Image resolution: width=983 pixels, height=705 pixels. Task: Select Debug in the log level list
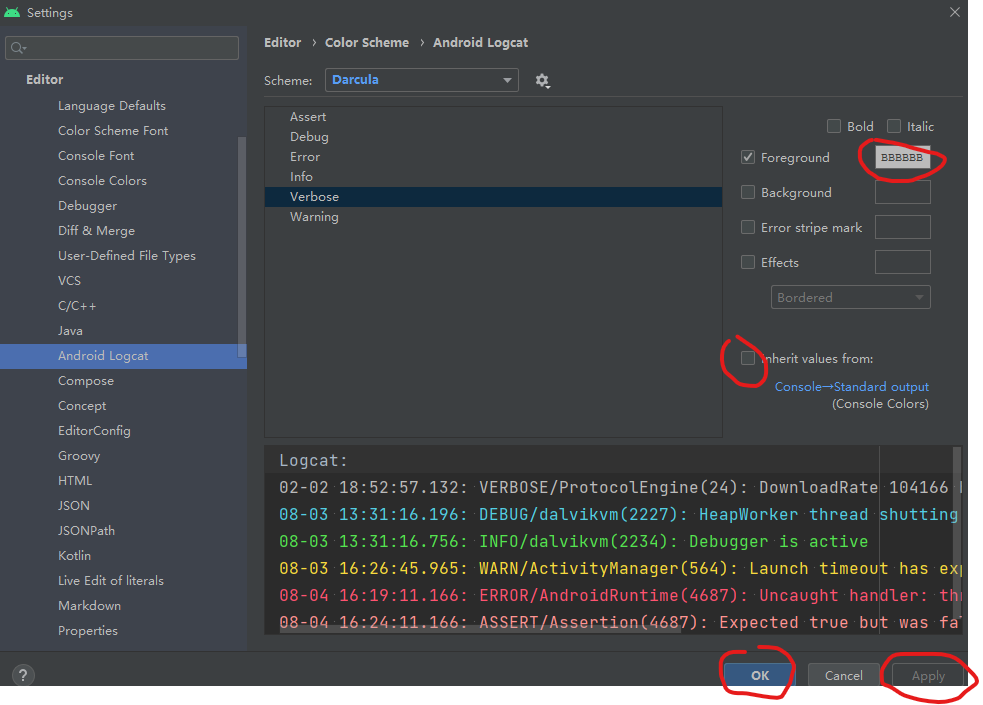click(x=493, y=137)
